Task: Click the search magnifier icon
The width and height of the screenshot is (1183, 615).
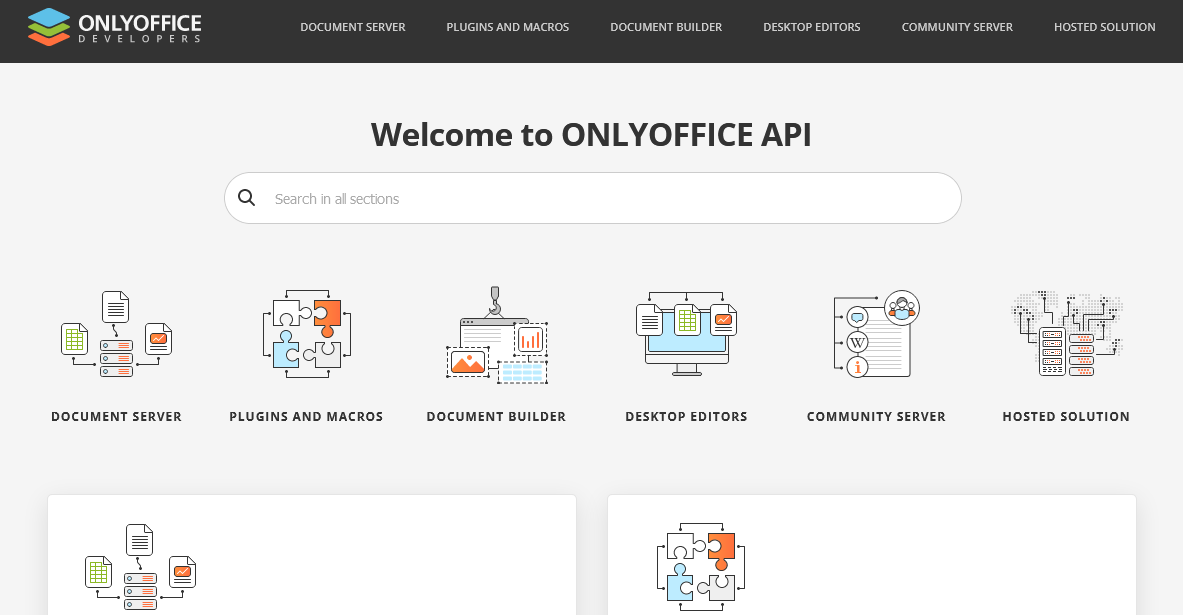Action: pos(247,198)
